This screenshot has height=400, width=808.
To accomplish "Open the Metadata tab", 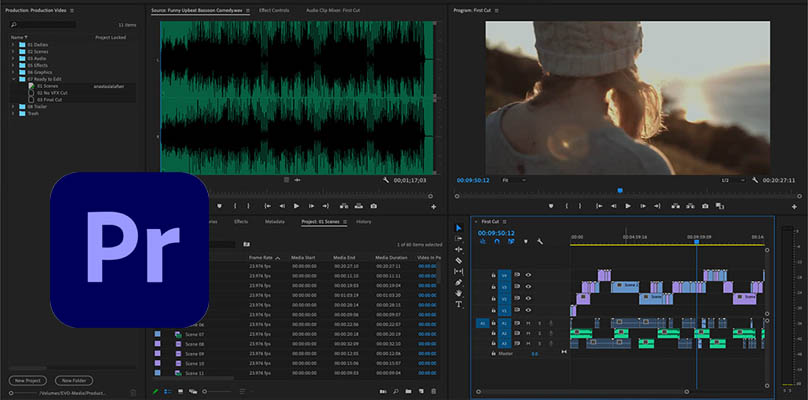I will pyautogui.click(x=274, y=221).
